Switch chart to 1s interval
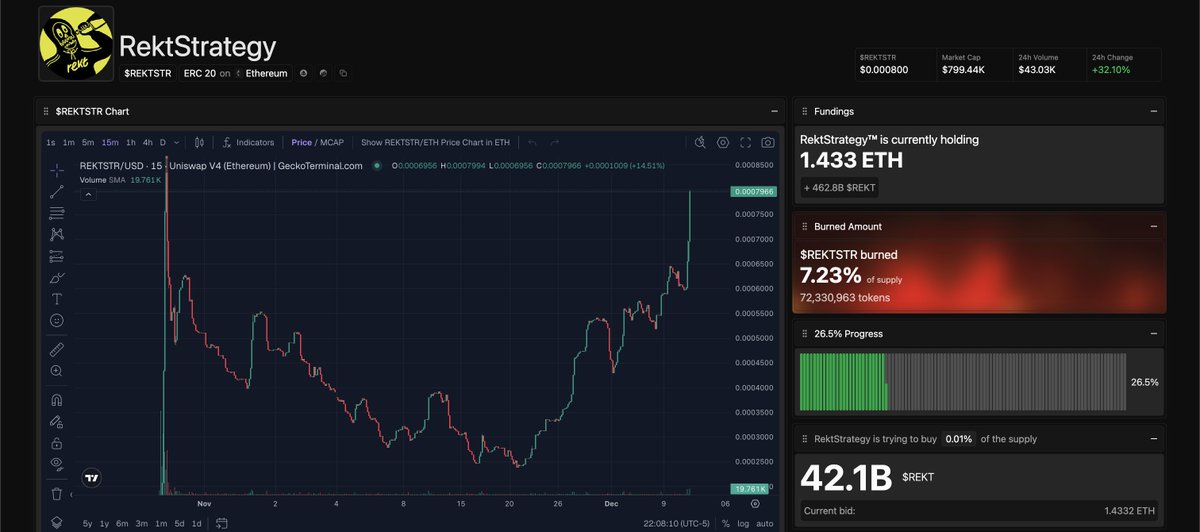Viewport: 1200px width, 532px height. coord(52,142)
